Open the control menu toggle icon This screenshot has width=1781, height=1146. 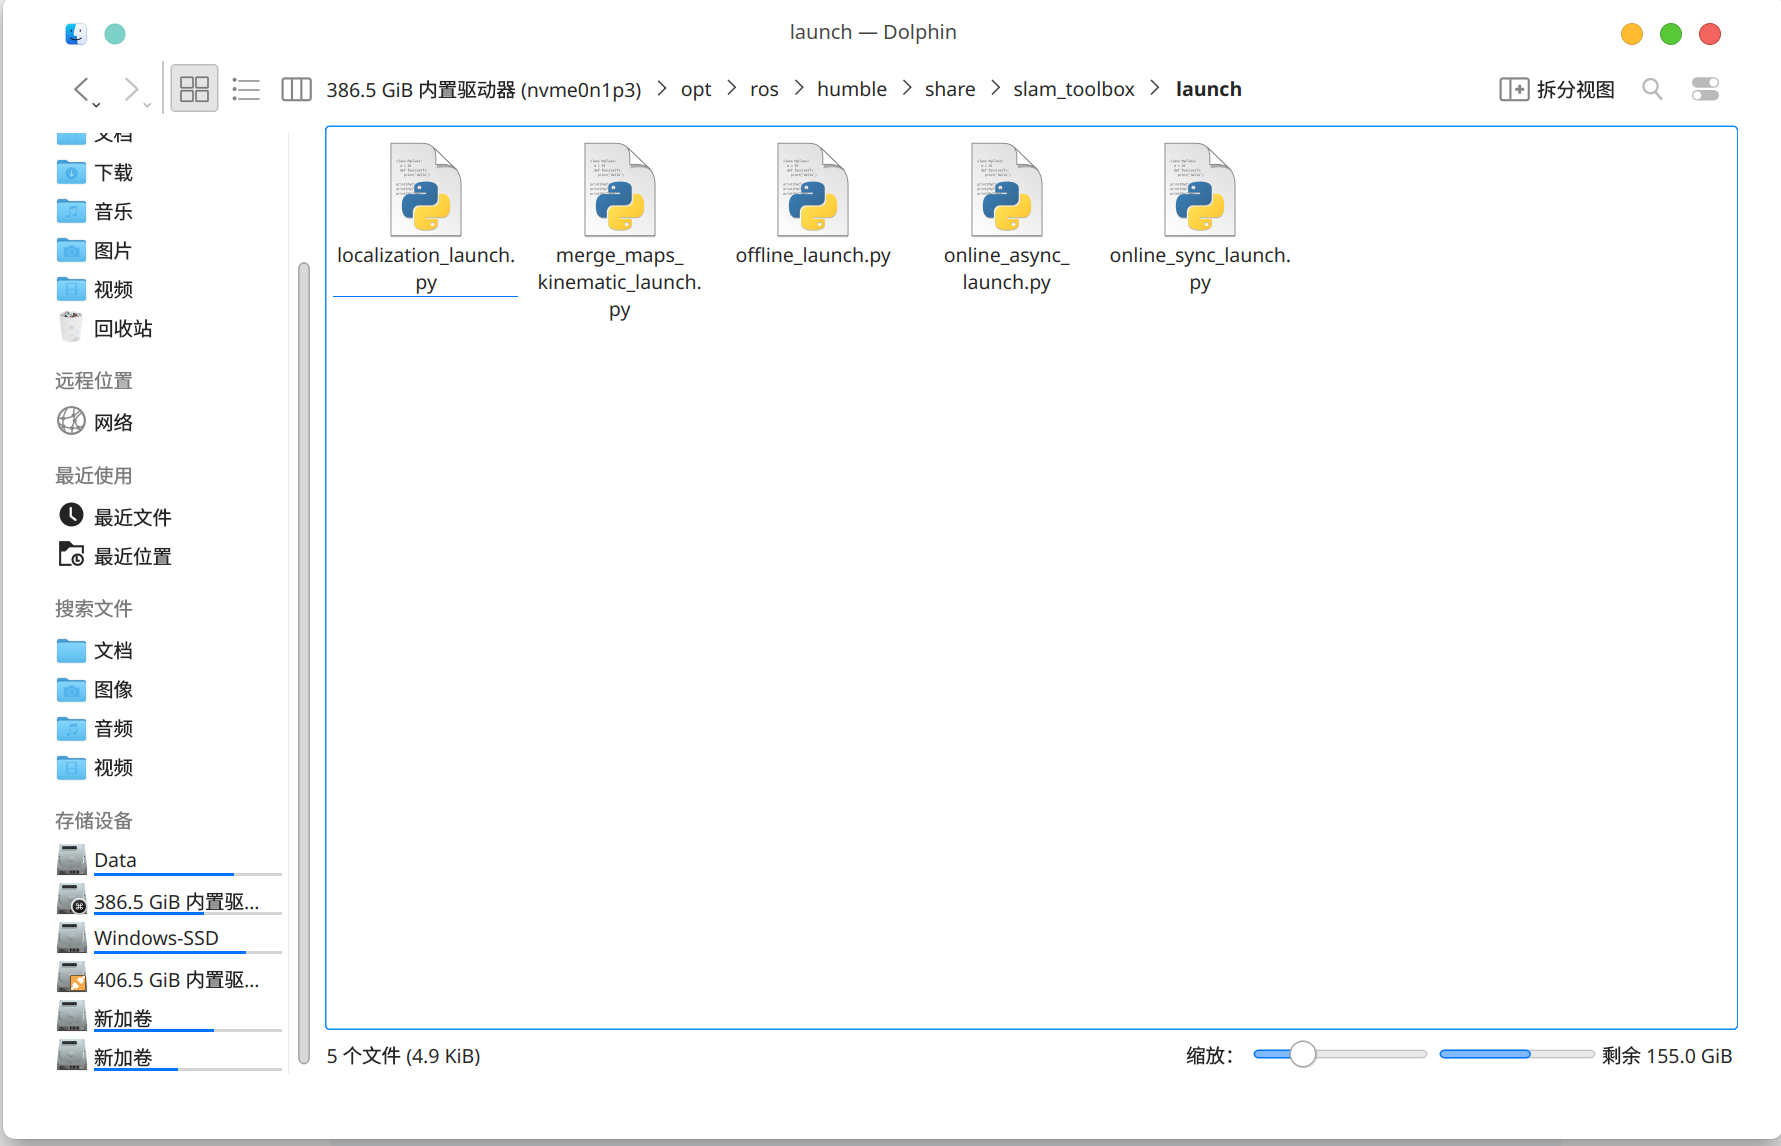[x=1705, y=89]
